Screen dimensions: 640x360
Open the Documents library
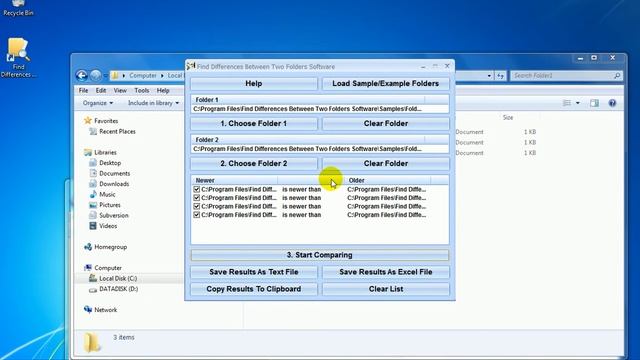[x=110, y=173]
